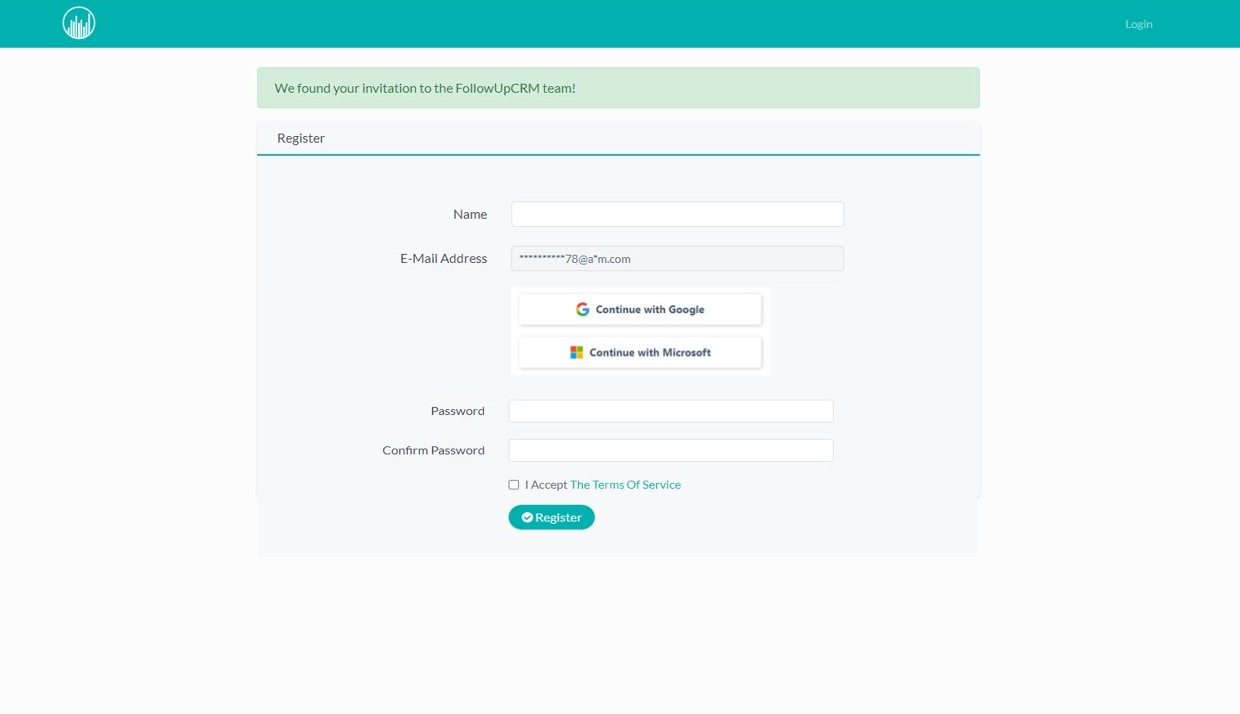The width and height of the screenshot is (1240, 714).
Task: Click the E-Mail Address field
Action: [x=677, y=258]
